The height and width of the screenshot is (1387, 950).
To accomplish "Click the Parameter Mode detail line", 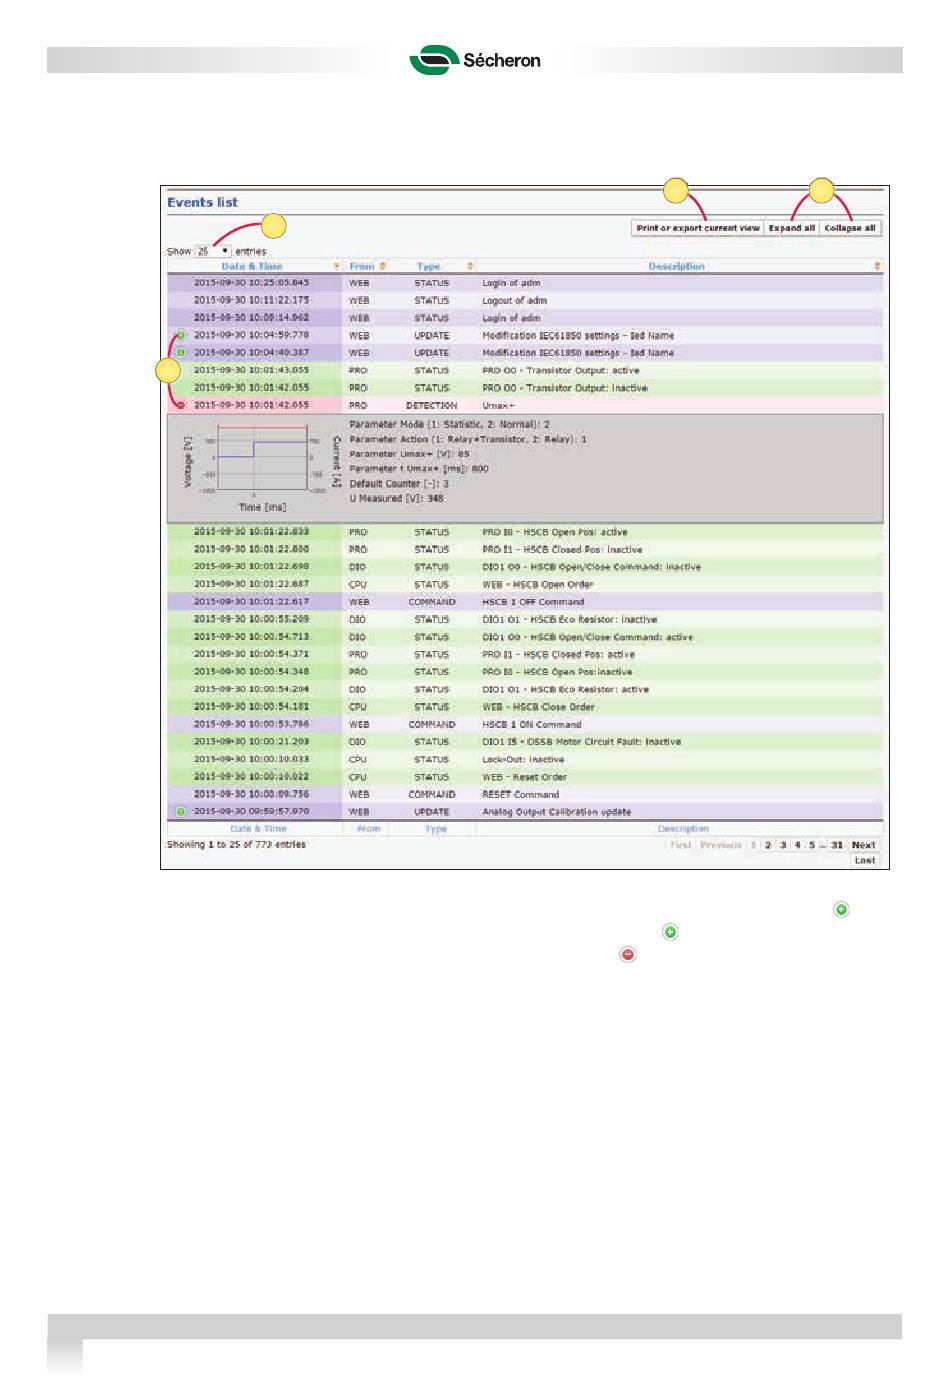I will point(449,424).
